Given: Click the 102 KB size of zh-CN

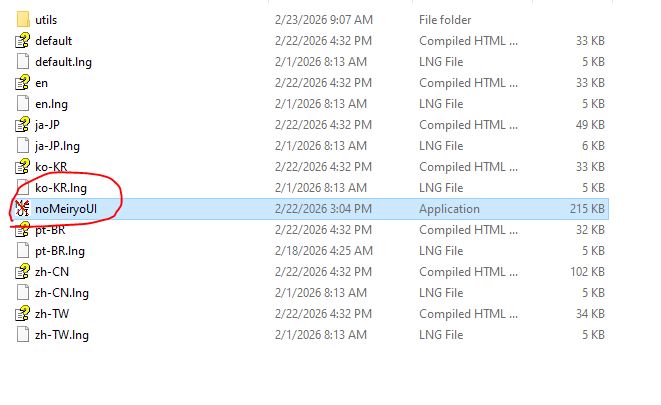Looking at the screenshot, I should click(x=587, y=272).
